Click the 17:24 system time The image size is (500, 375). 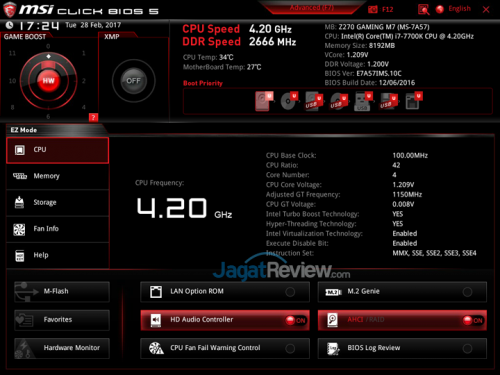point(39,26)
